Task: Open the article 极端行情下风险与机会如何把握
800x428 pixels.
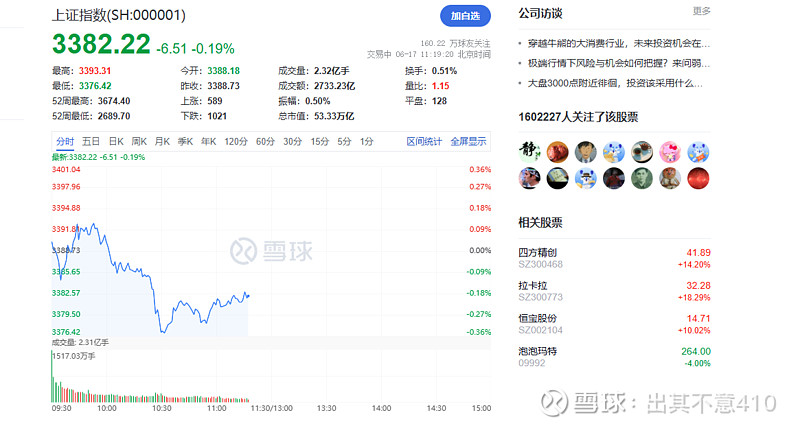Action: [618, 63]
